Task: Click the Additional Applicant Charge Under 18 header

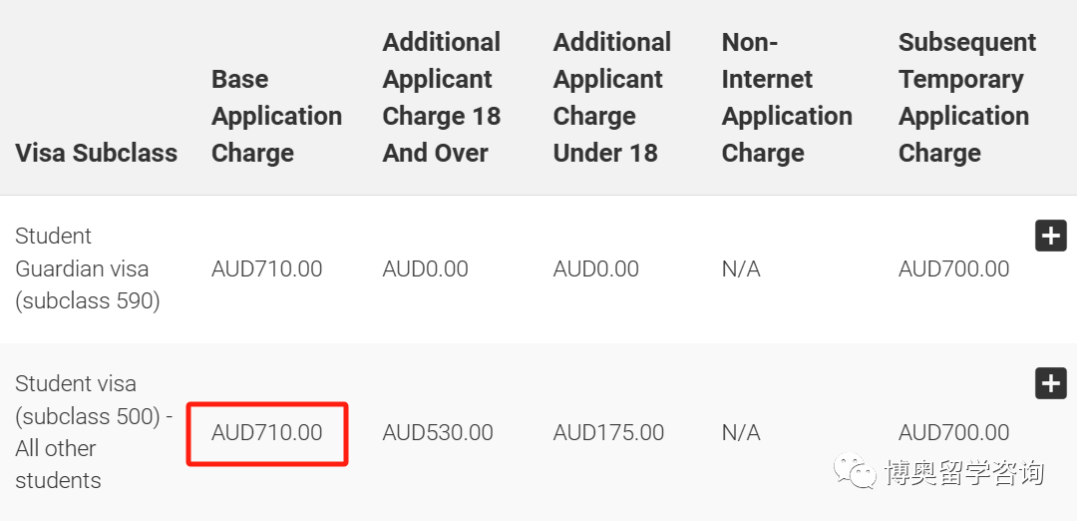Action: [x=612, y=97]
